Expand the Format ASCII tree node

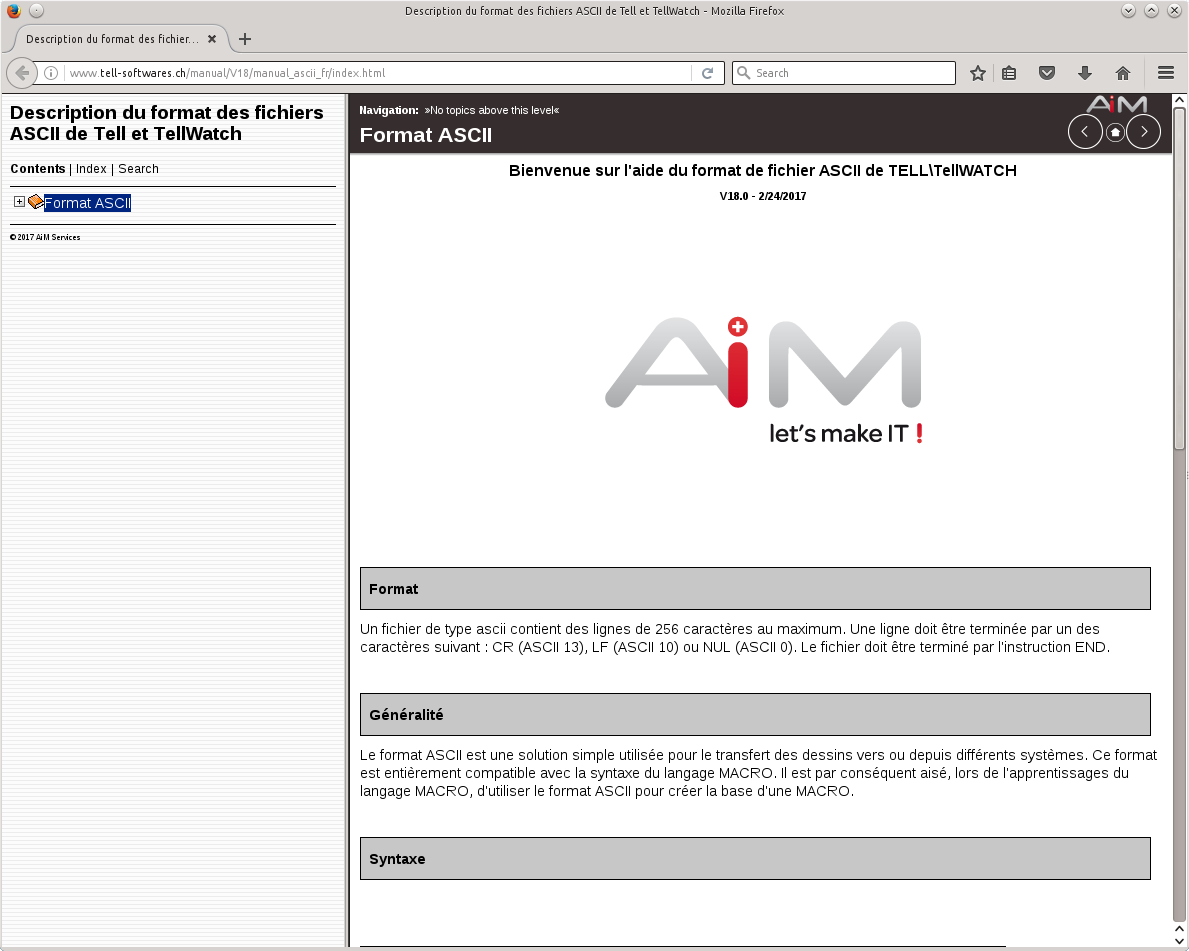[19, 202]
